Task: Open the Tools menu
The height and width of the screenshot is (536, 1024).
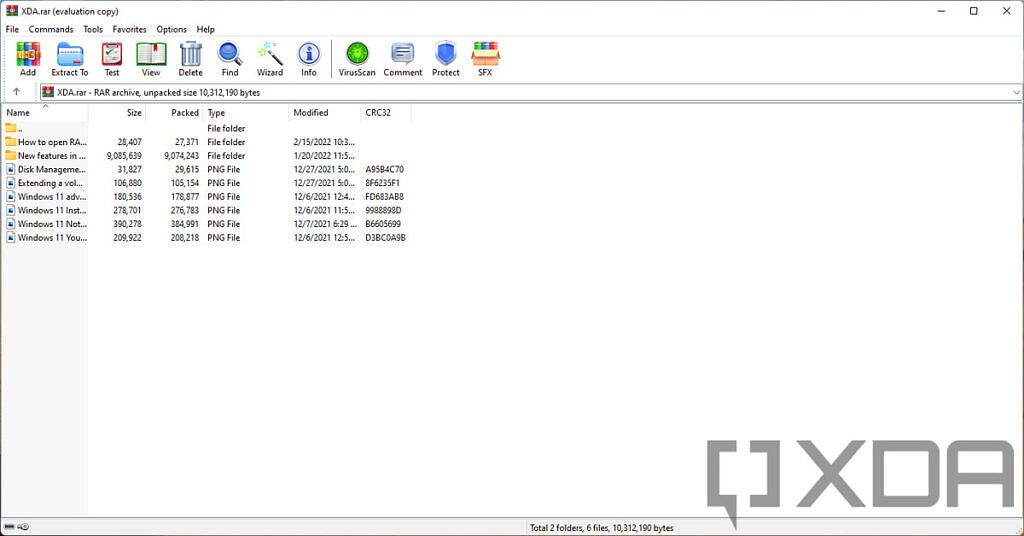Action: [x=93, y=29]
